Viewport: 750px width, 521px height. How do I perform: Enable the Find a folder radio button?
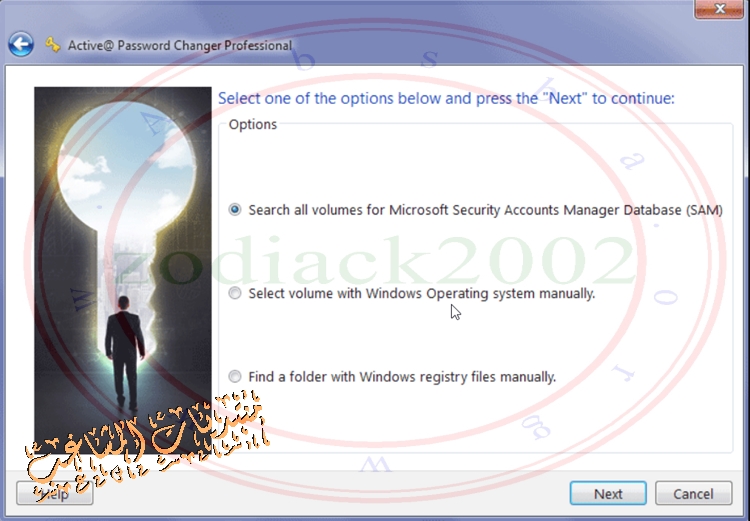click(x=234, y=377)
